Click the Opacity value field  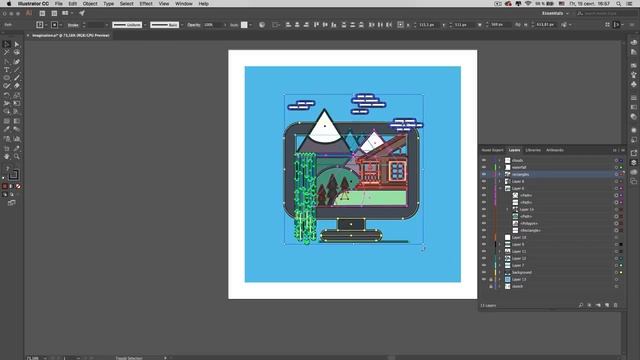click(212, 25)
